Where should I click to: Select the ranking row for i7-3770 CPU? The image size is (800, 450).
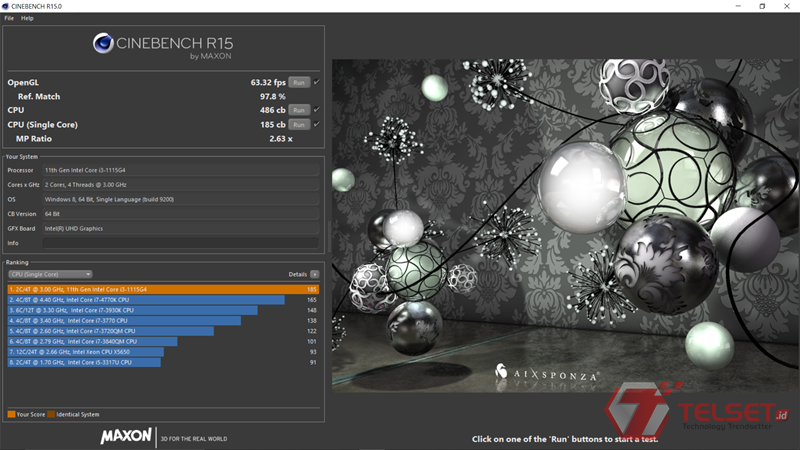[x=163, y=320]
